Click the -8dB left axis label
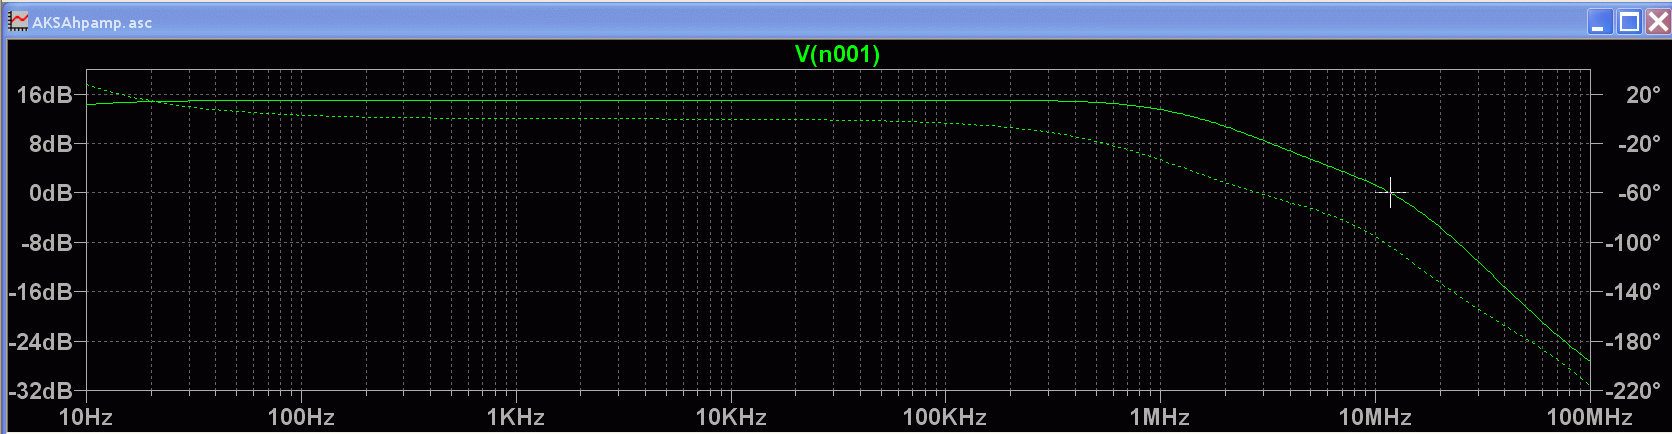The height and width of the screenshot is (434, 1672). tap(47, 243)
